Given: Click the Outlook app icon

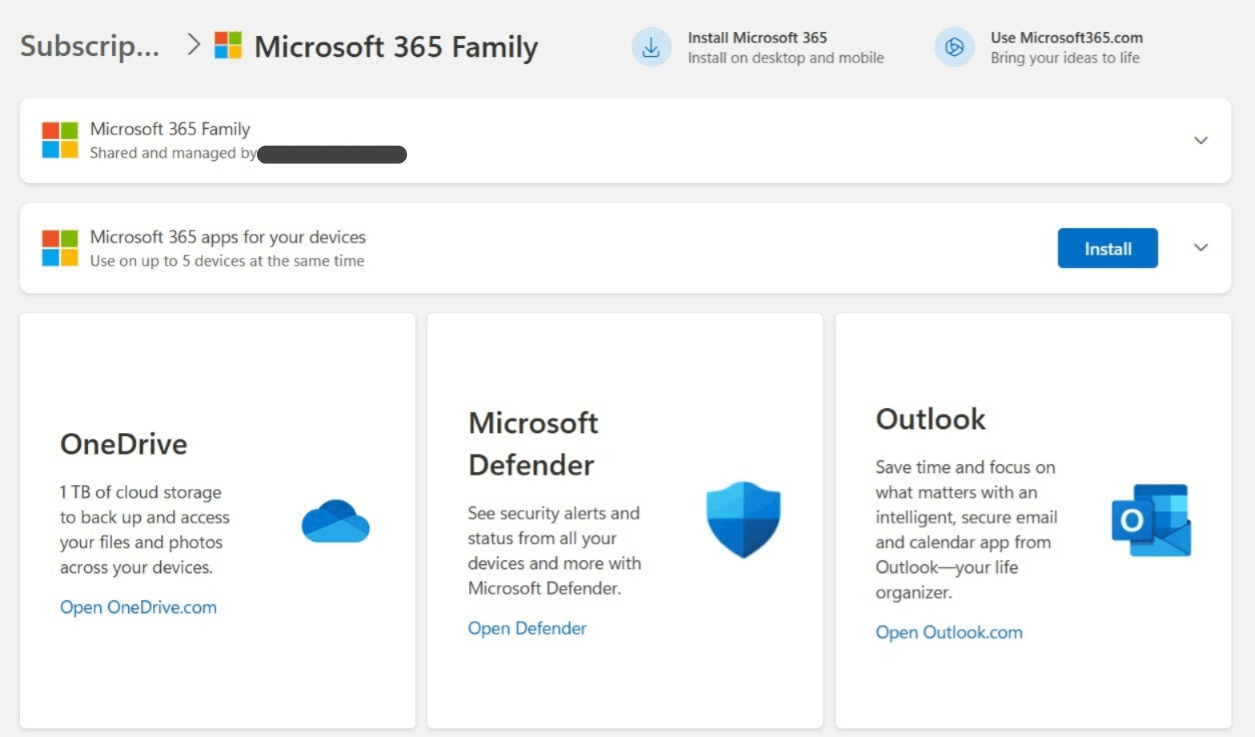Looking at the screenshot, I should tap(1151, 519).
